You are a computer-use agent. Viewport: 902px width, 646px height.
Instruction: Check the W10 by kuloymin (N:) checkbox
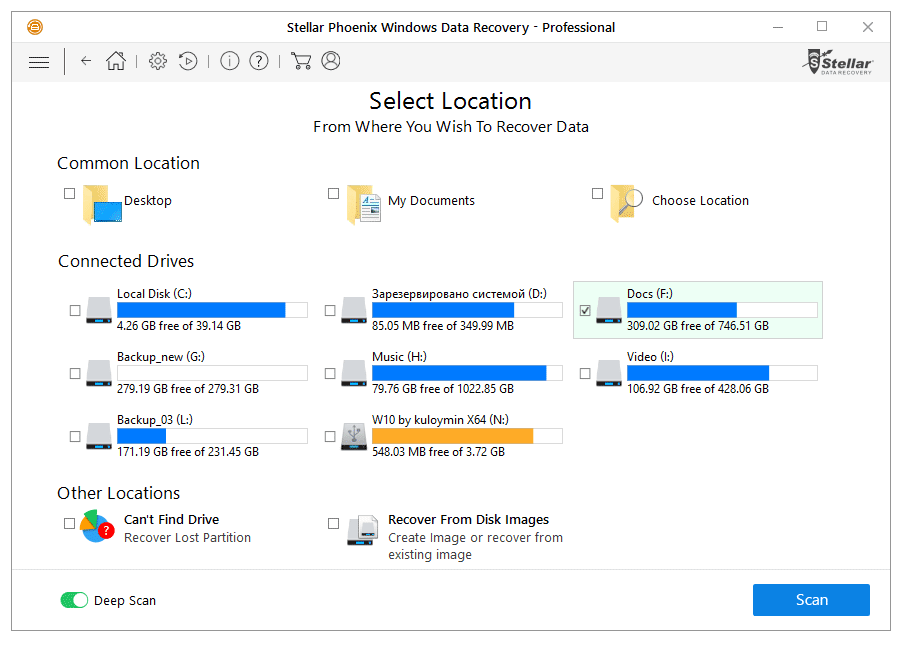click(x=330, y=437)
